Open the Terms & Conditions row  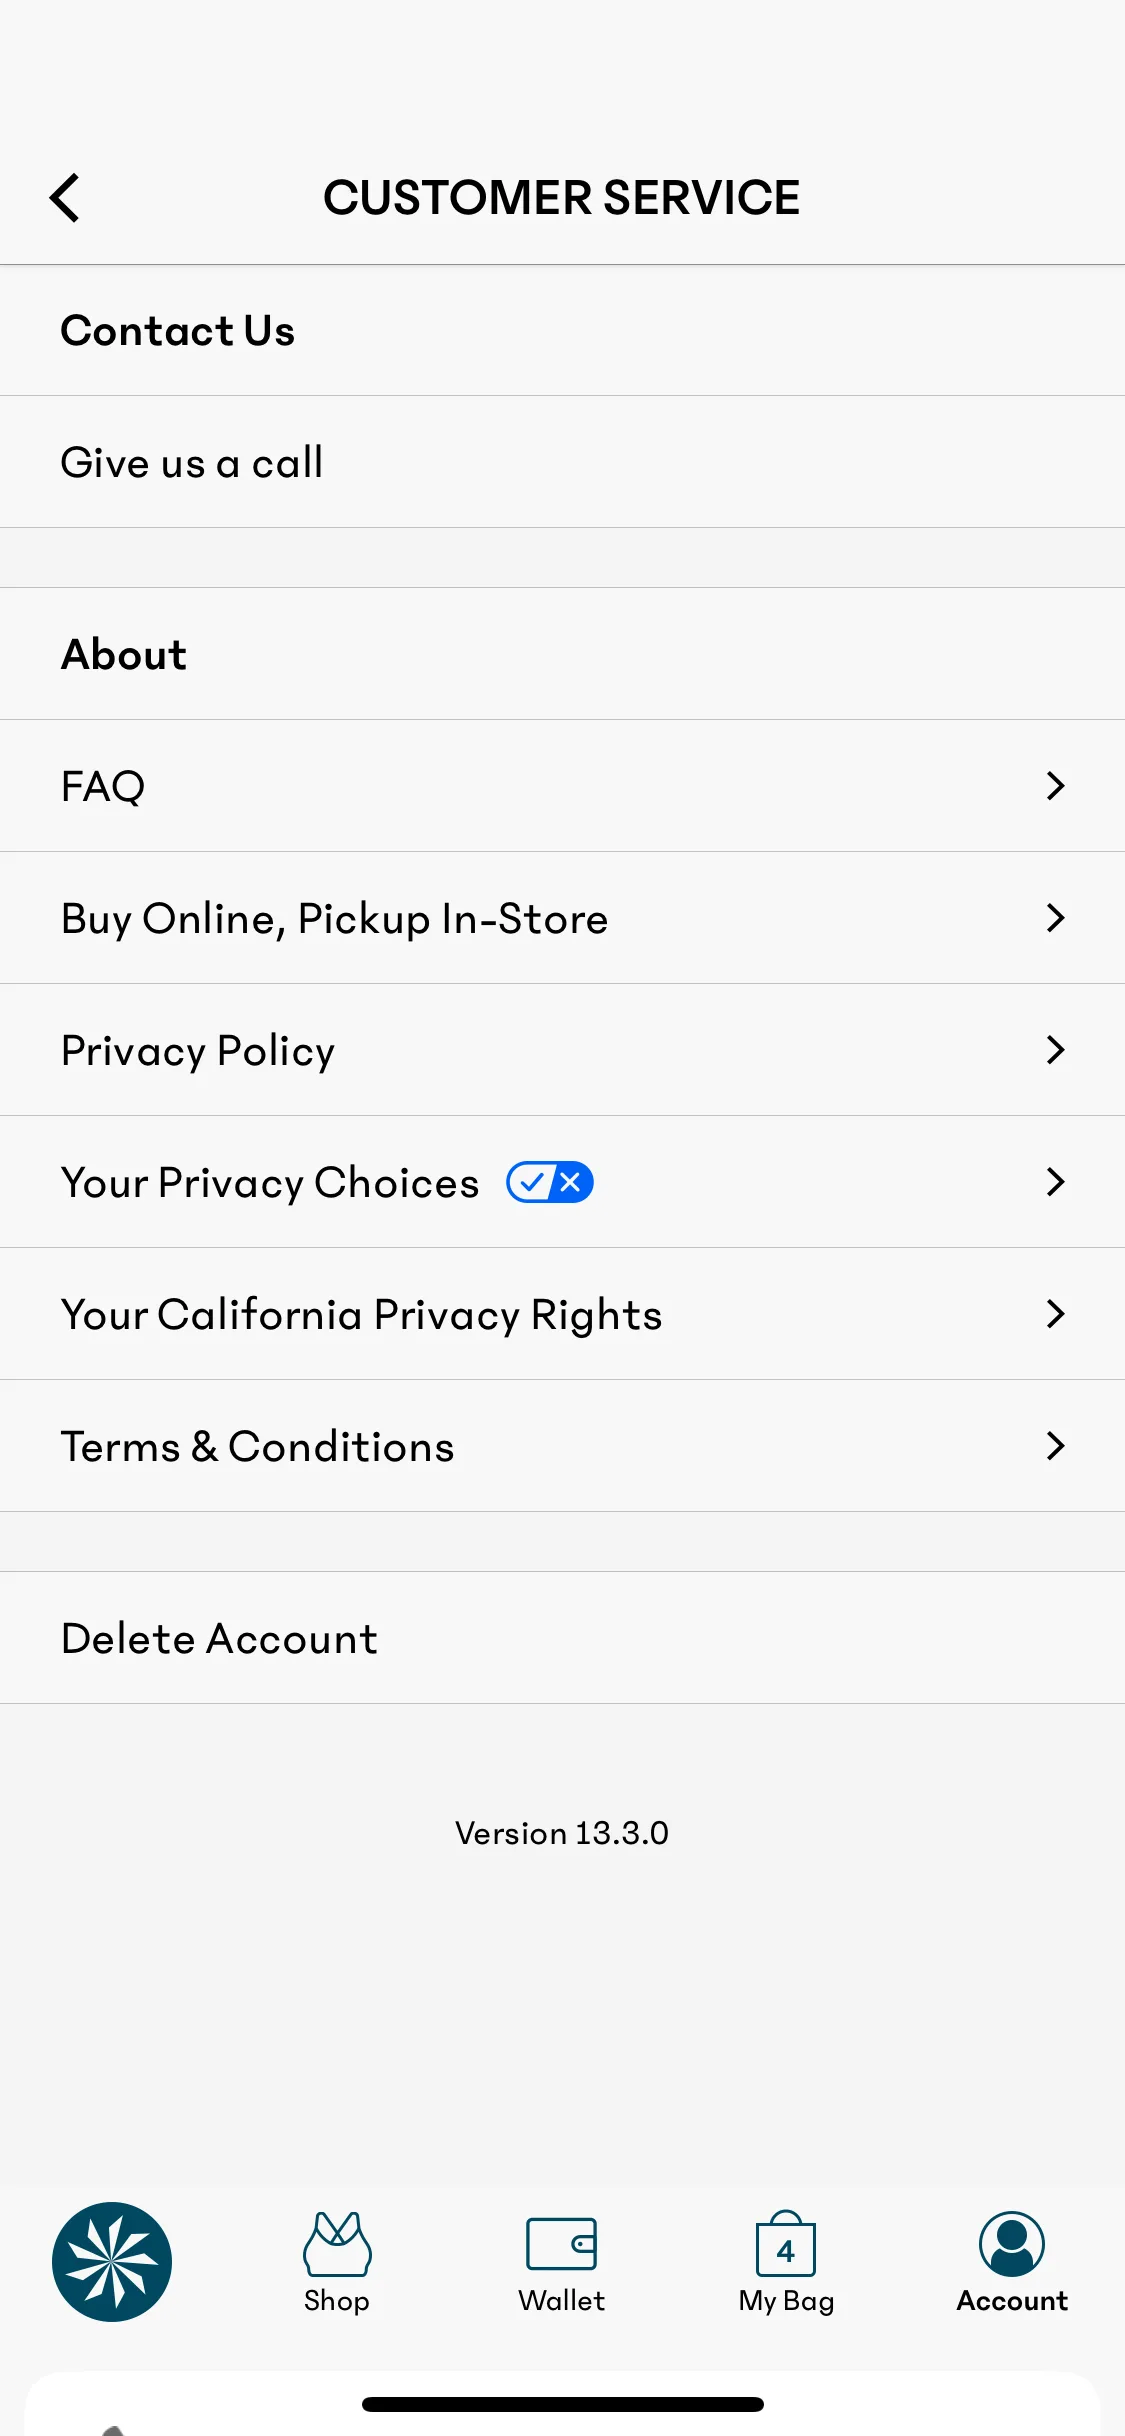562,1446
